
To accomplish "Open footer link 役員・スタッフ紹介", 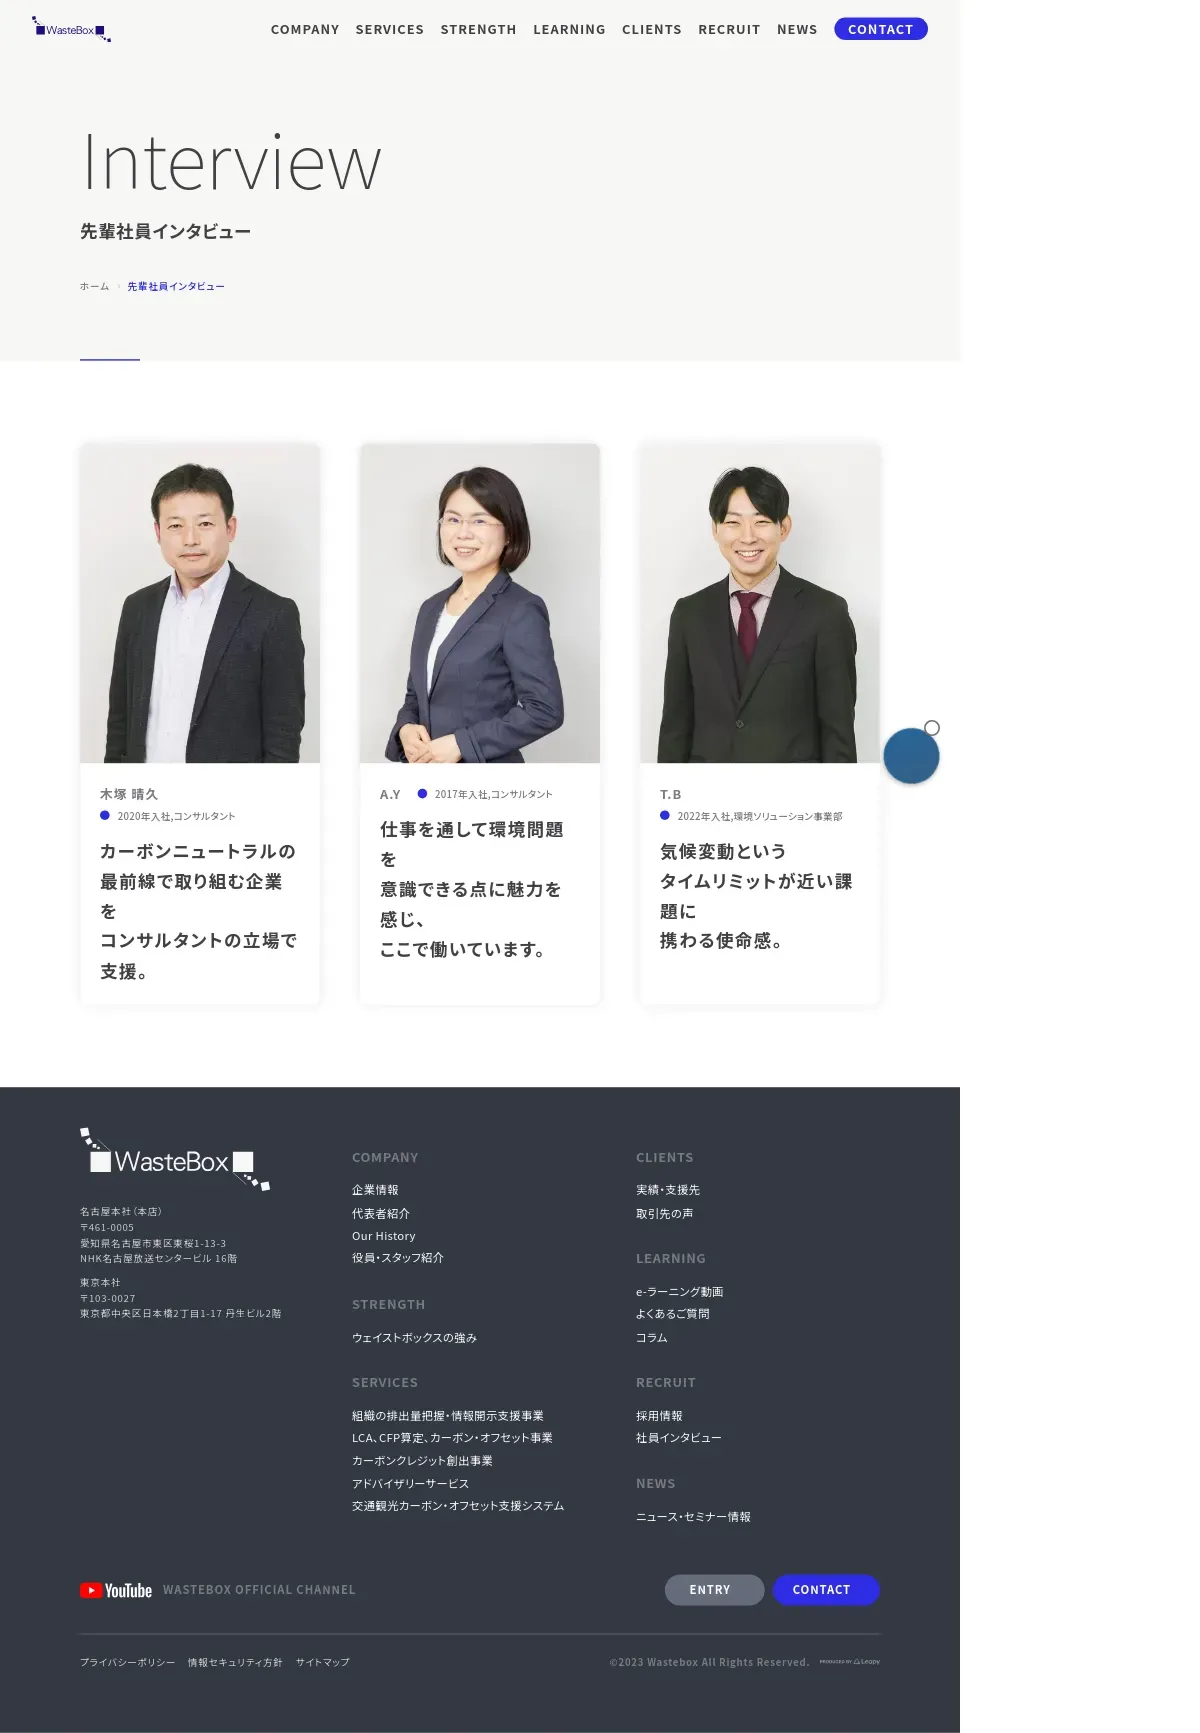I will [x=398, y=1258].
